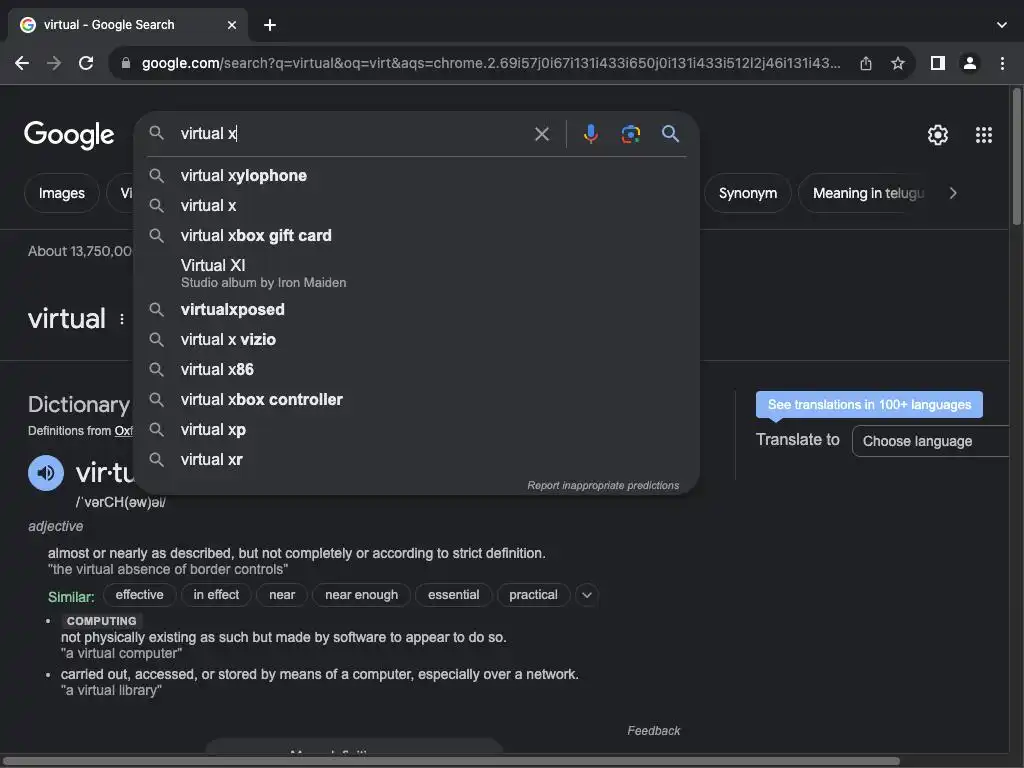The height and width of the screenshot is (768, 1024).
Task: Open a new tab with the plus icon
Action: click(270, 25)
